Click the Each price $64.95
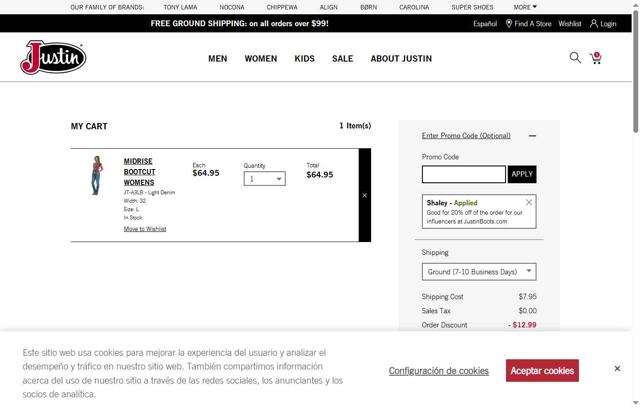The height and width of the screenshot is (408, 640). [x=206, y=173]
